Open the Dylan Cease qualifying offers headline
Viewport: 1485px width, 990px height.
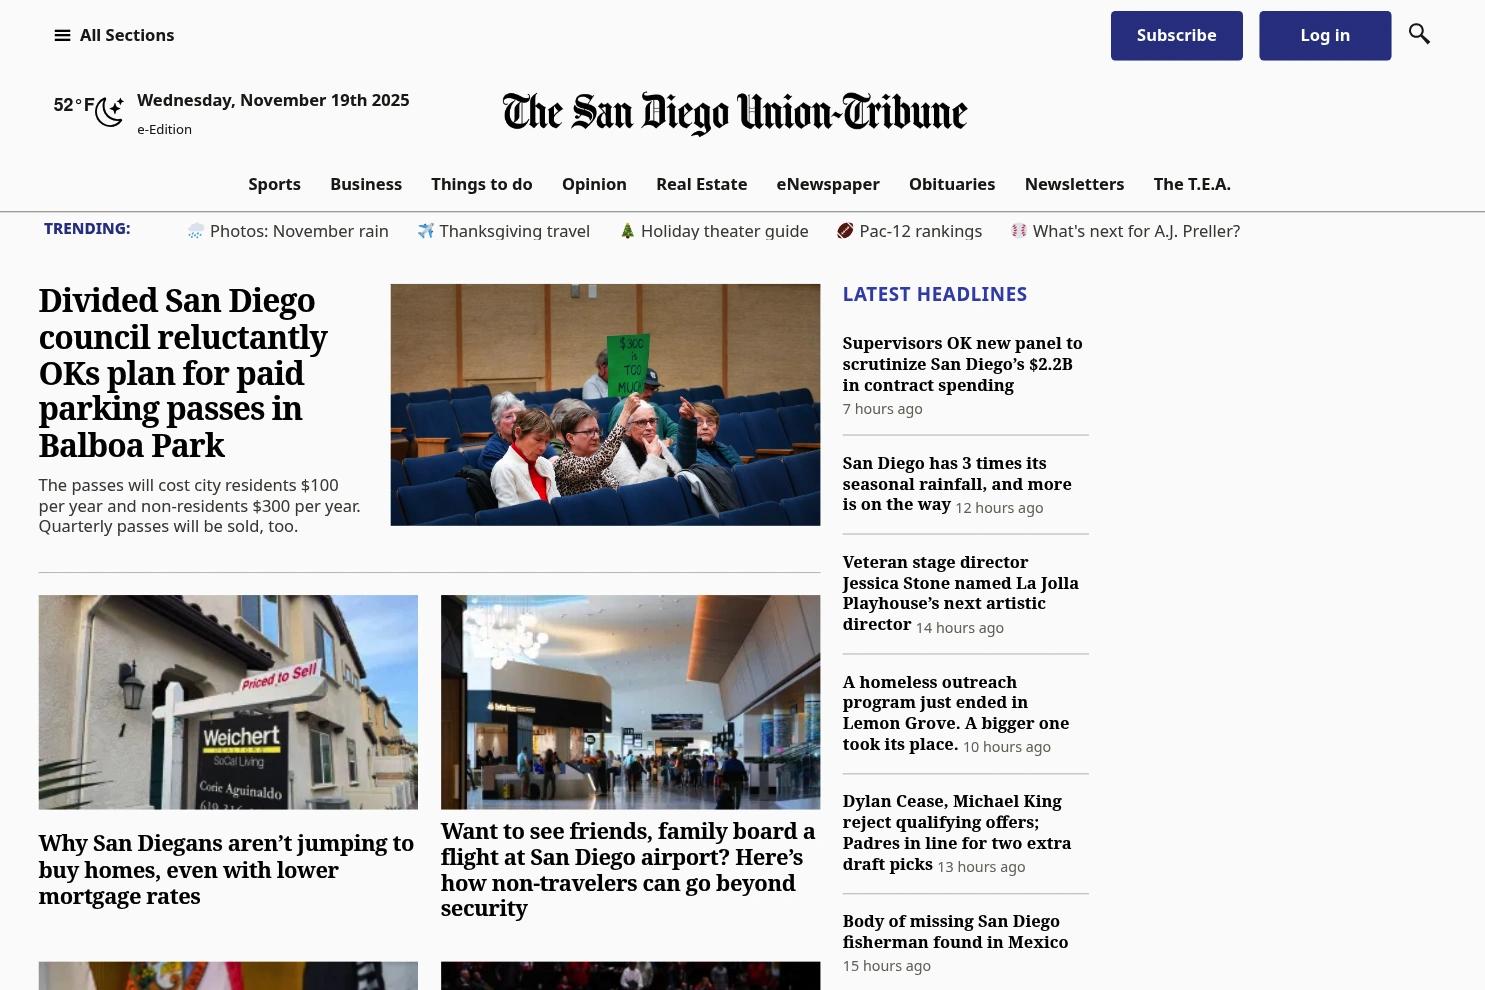tap(957, 833)
